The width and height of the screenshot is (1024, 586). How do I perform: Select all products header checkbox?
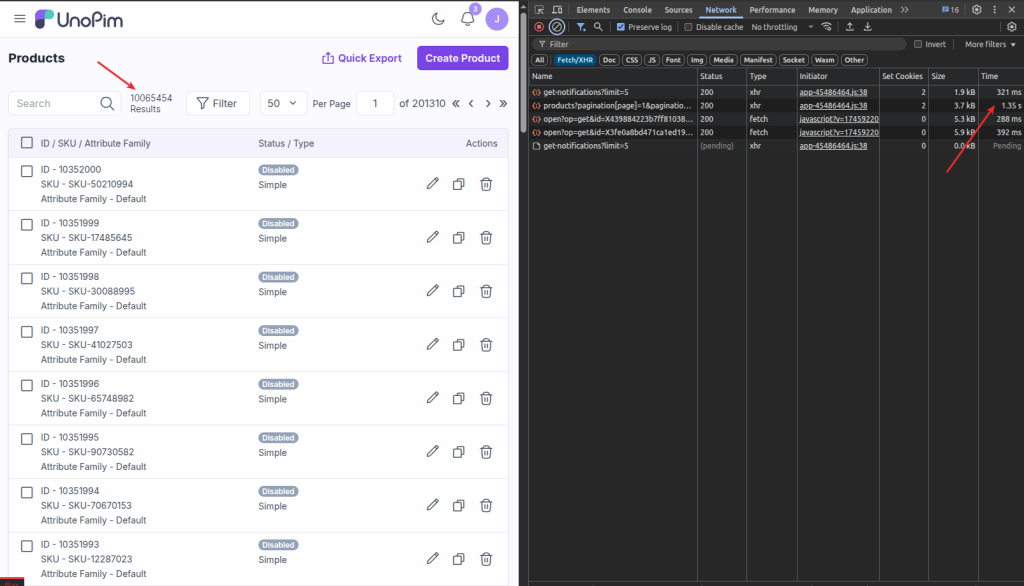pyautogui.click(x=27, y=142)
